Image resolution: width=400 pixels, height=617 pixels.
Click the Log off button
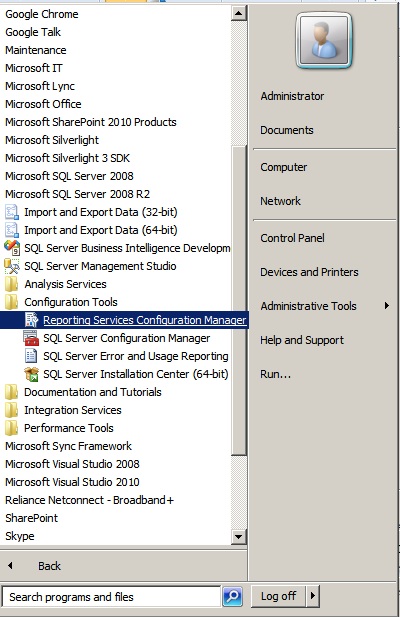[278, 596]
